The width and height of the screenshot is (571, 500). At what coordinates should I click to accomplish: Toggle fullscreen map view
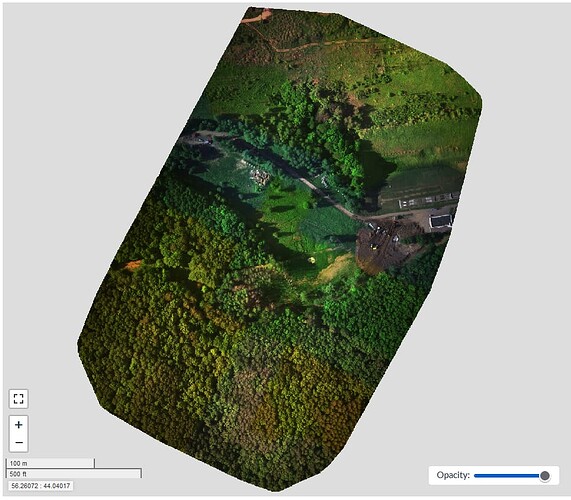pyautogui.click(x=19, y=399)
